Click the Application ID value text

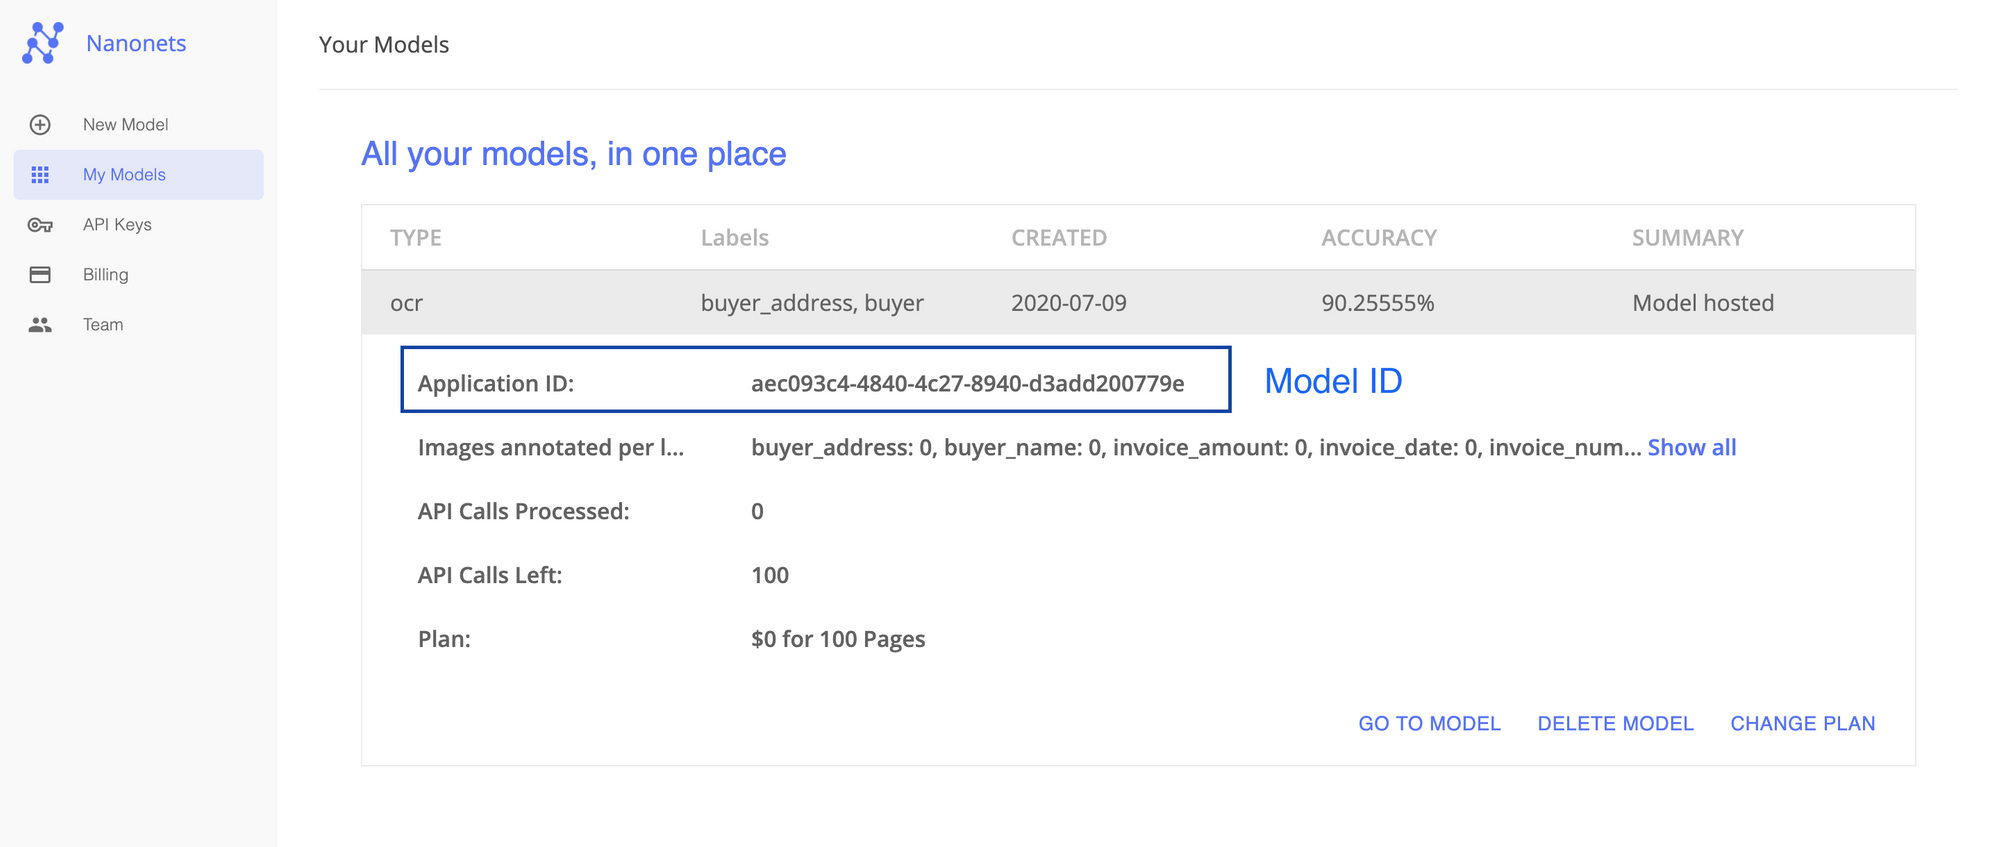(x=967, y=384)
